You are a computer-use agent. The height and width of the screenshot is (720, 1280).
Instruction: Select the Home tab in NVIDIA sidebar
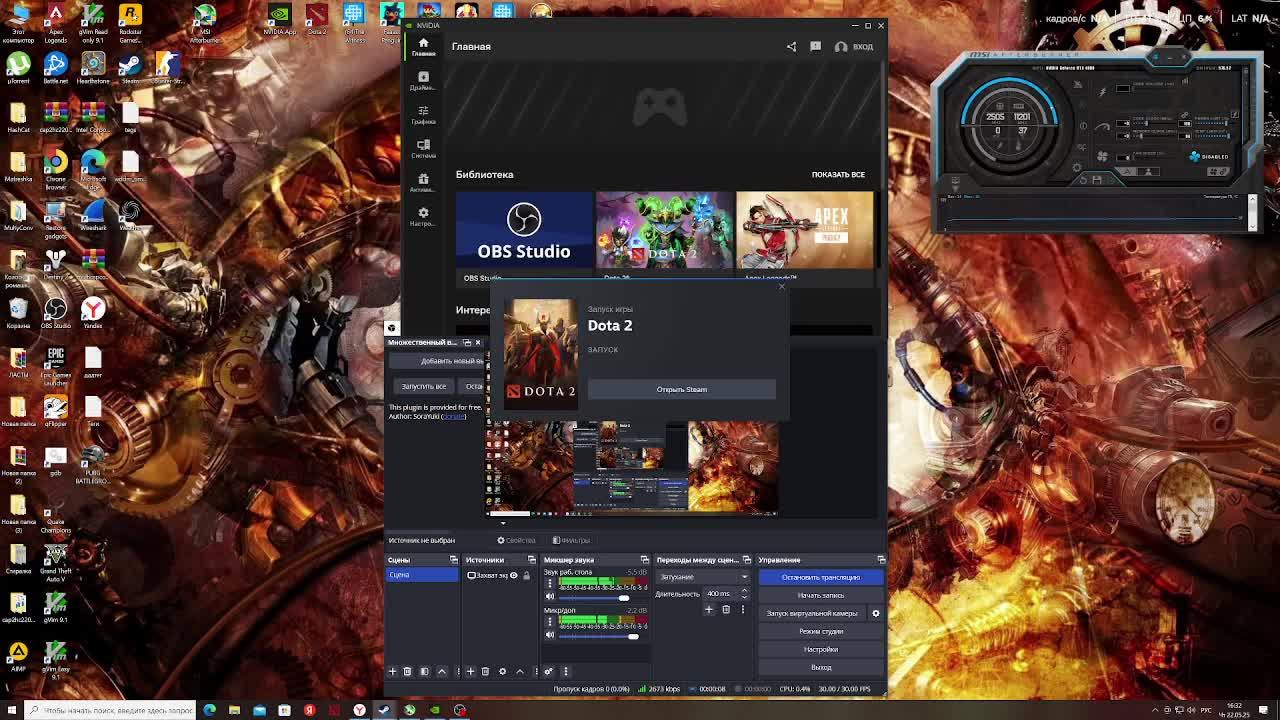(423, 46)
